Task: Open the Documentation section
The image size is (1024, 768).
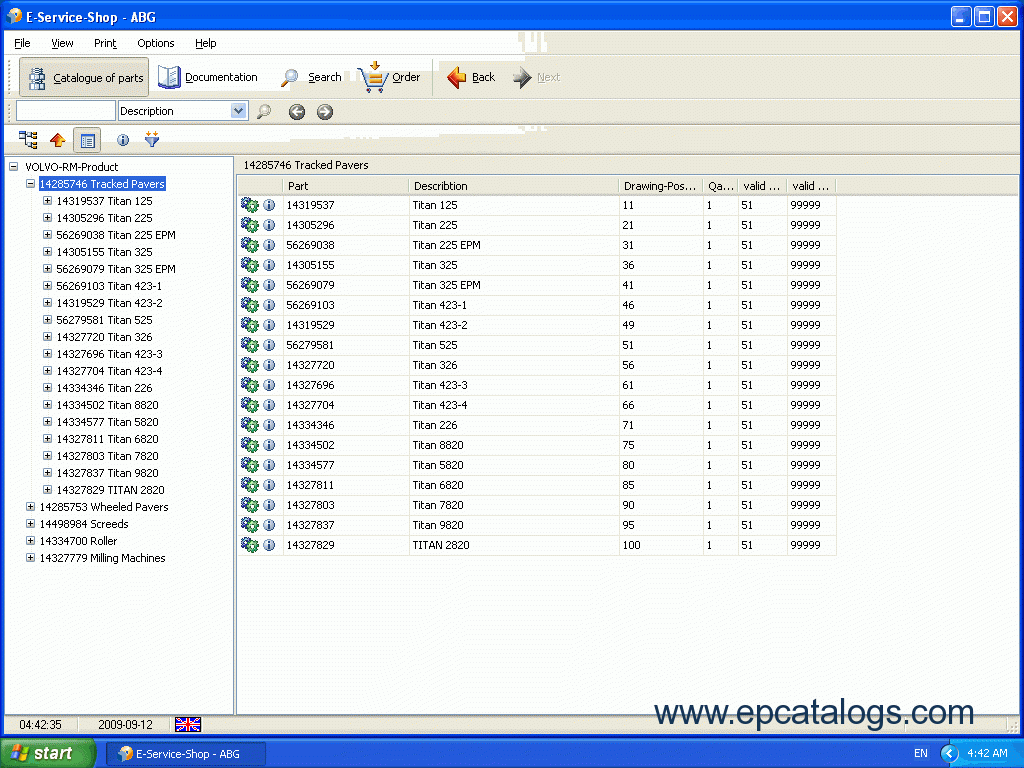Action: point(208,77)
